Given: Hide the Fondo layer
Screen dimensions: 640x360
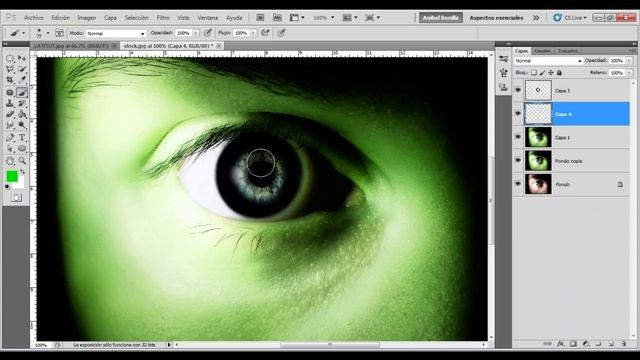Looking at the screenshot, I should click(x=518, y=184).
